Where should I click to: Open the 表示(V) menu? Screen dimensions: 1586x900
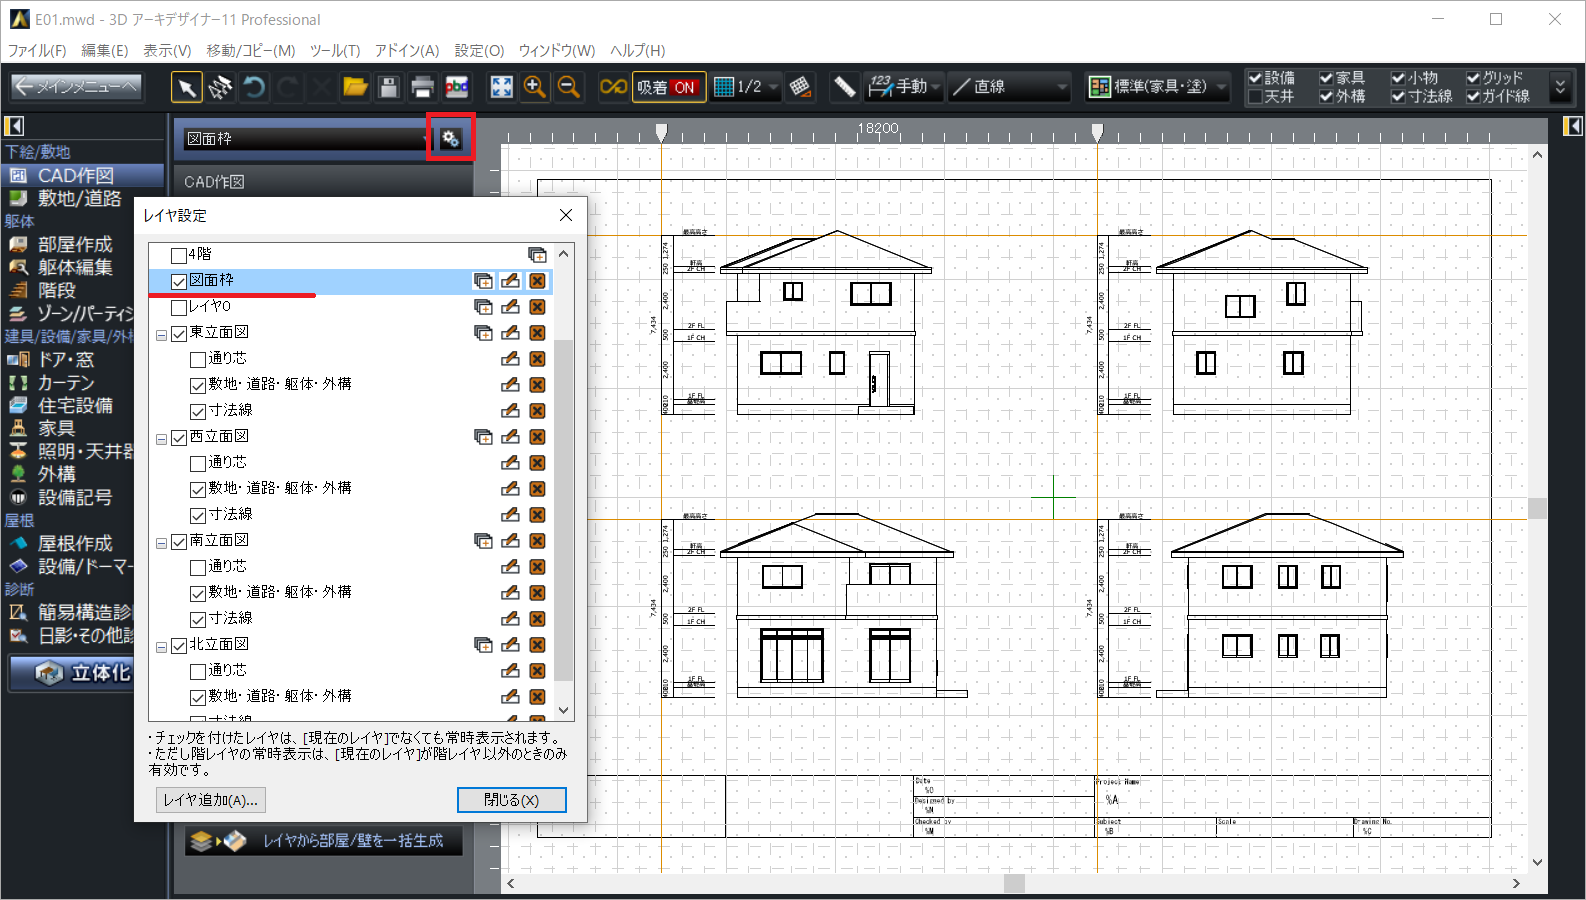click(x=166, y=50)
